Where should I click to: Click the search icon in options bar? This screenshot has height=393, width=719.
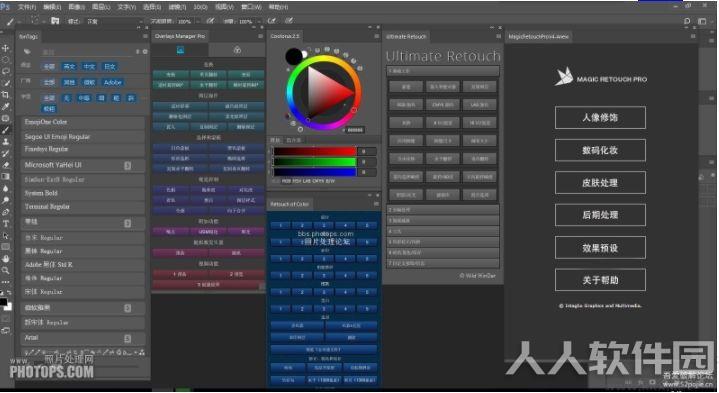(687, 21)
